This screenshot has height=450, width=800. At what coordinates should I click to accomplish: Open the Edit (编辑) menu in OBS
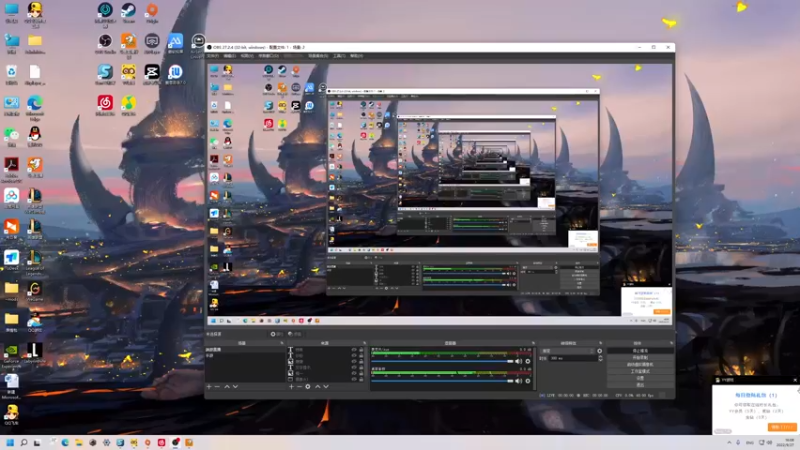pyautogui.click(x=230, y=56)
